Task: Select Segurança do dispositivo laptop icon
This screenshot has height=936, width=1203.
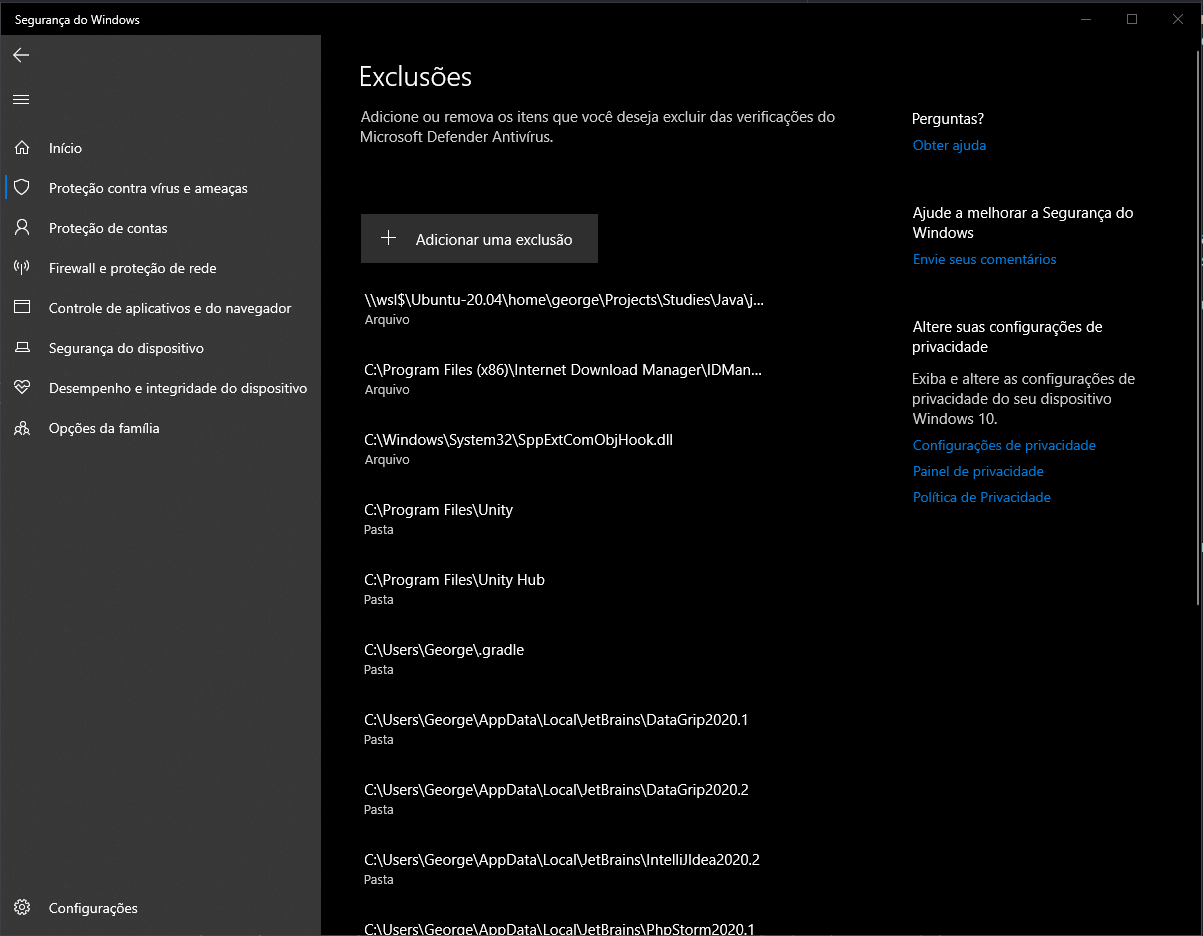Action: pyautogui.click(x=22, y=348)
